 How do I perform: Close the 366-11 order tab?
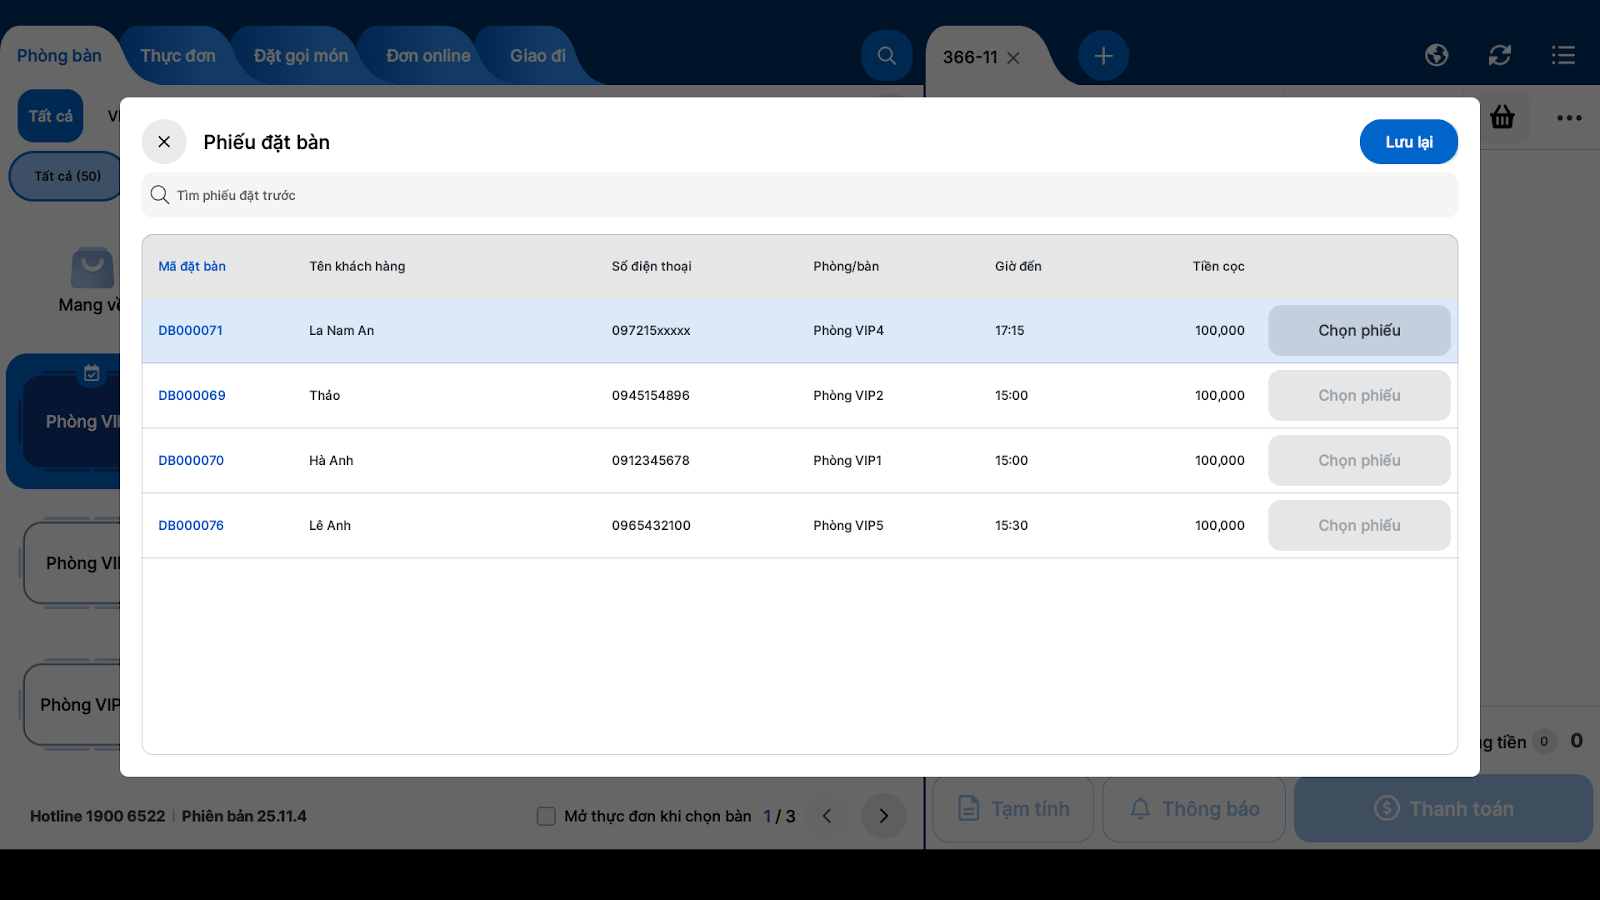click(1013, 58)
